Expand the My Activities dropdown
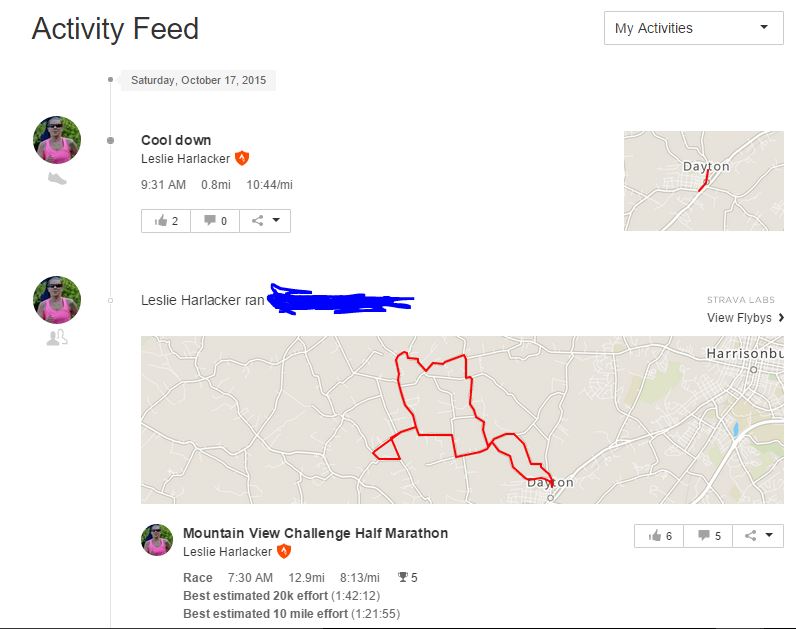The height and width of the screenshot is (629, 796). pyautogui.click(x=693, y=28)
